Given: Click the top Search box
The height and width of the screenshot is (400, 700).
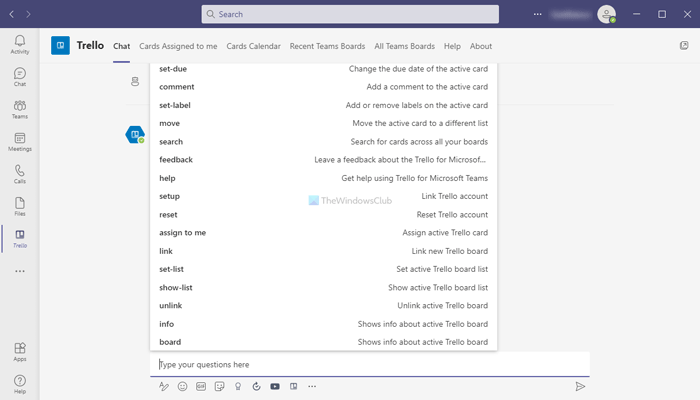Looking at the screenshot, I should pyautogui.click(x=350, y=14).
